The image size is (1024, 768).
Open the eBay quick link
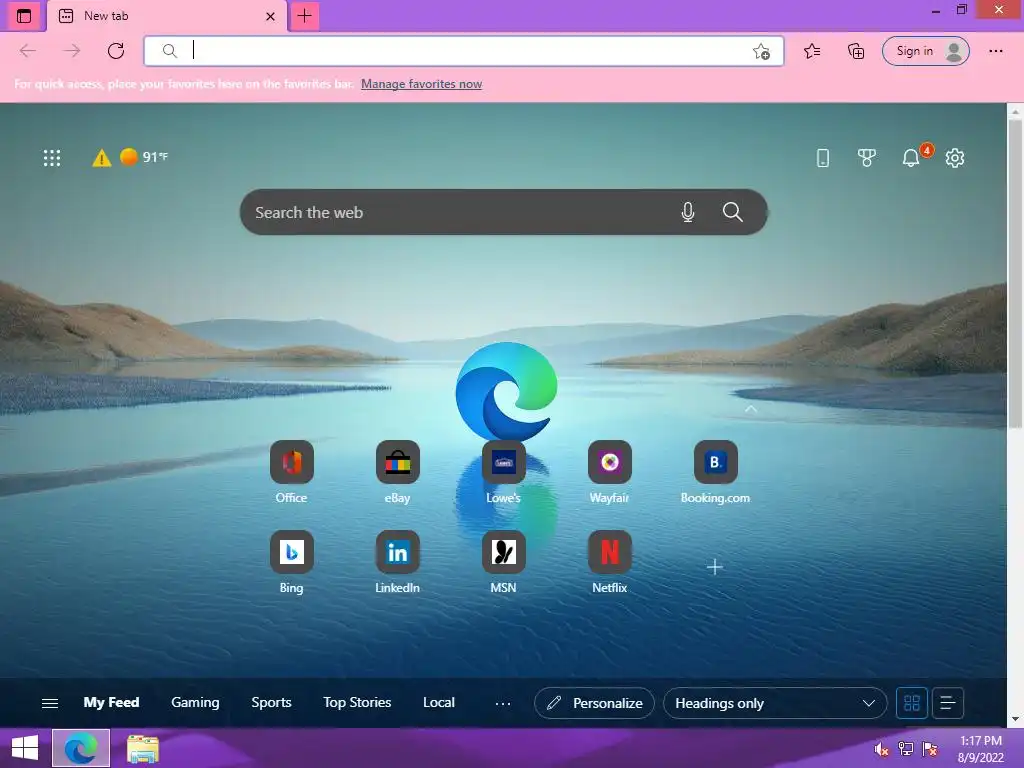(397, 472)
